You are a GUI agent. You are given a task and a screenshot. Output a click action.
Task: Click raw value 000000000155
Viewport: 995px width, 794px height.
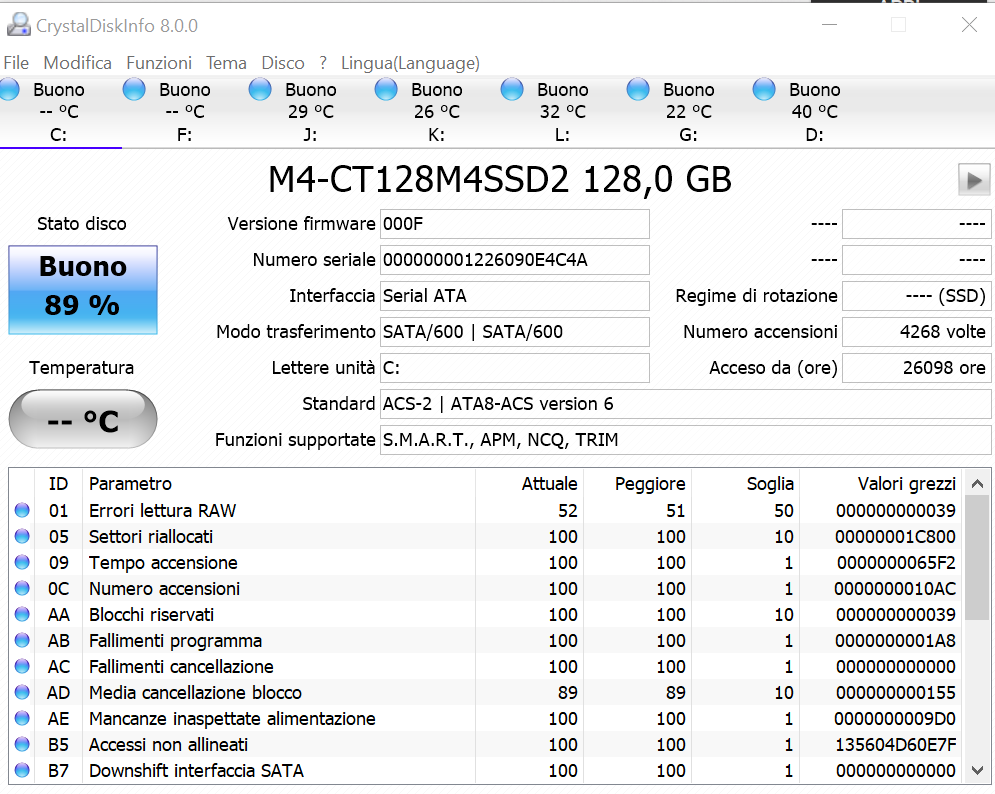coord(895,692)
